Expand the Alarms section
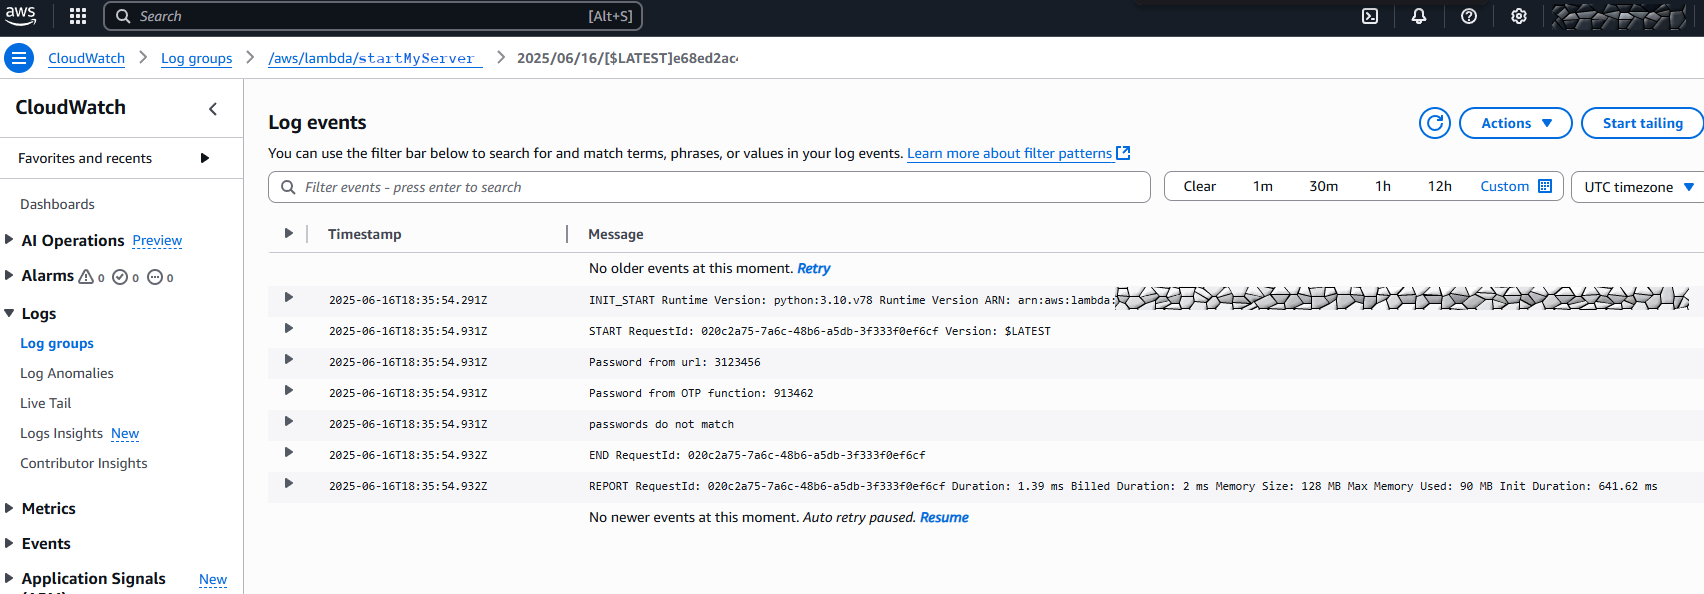 coord(9,274)
